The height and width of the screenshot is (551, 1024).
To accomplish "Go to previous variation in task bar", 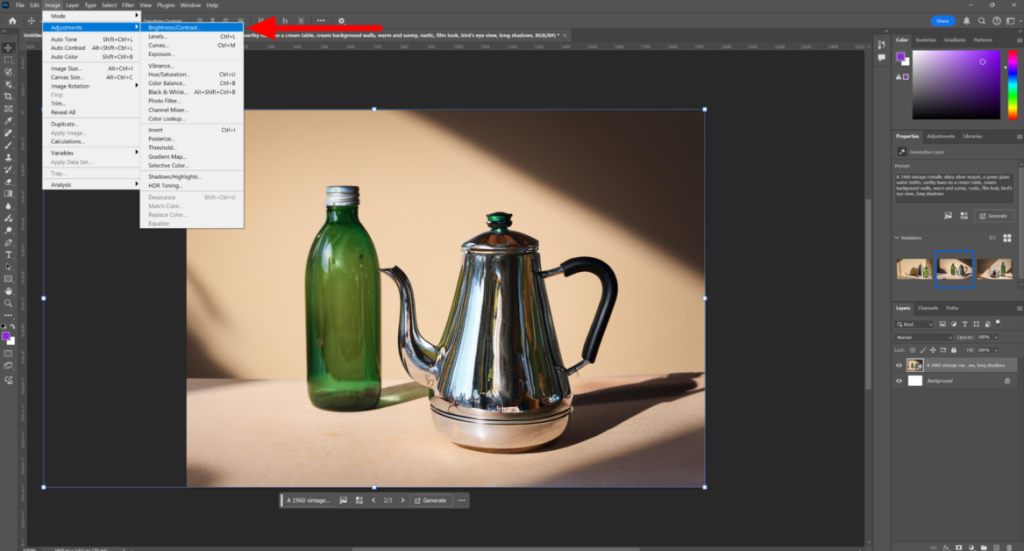I will click(374, 501).
